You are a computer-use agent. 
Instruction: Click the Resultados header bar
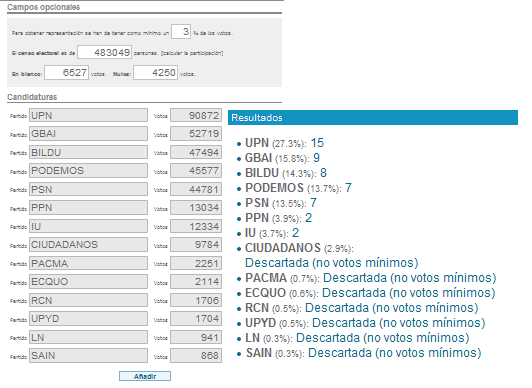coord(373,117)
